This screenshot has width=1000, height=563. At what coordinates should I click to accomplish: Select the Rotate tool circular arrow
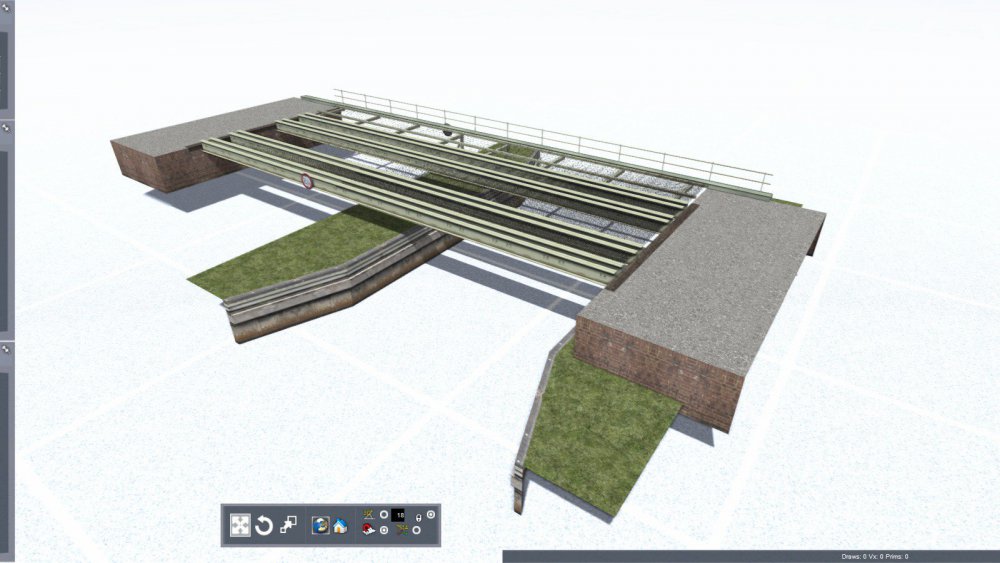[x=264, y=525]
